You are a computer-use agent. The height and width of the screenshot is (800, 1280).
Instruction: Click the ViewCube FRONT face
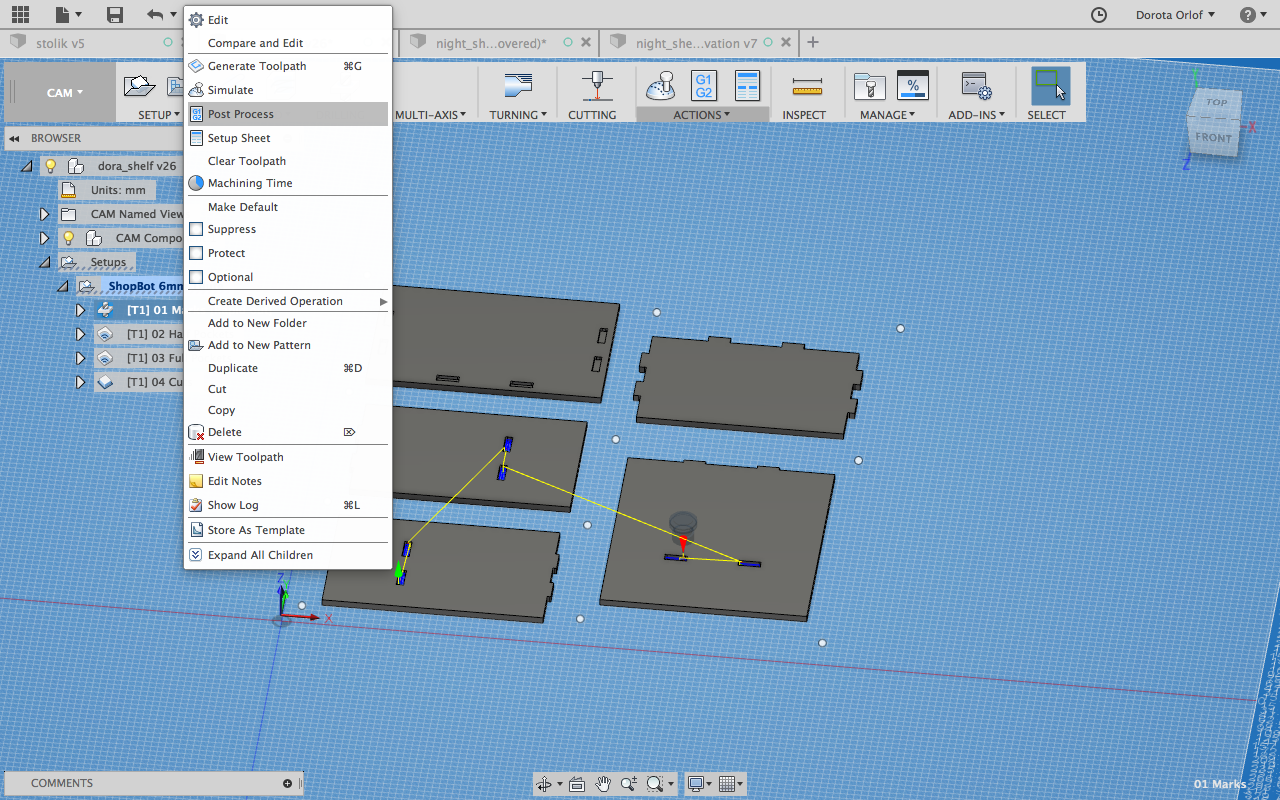[1213, 138]
